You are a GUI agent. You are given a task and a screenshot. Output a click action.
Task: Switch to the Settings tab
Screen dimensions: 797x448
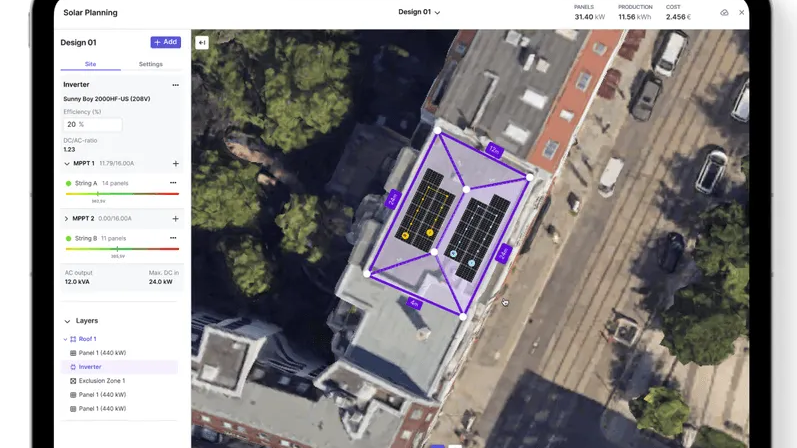point(150,64)
